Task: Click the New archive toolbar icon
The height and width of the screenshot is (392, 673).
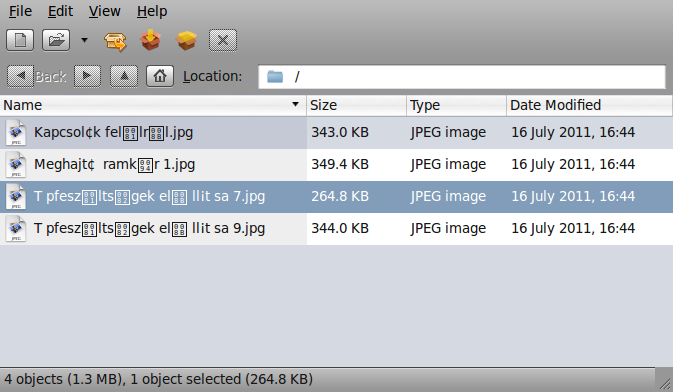Action: pyautogui.click(x=20, y=40)
